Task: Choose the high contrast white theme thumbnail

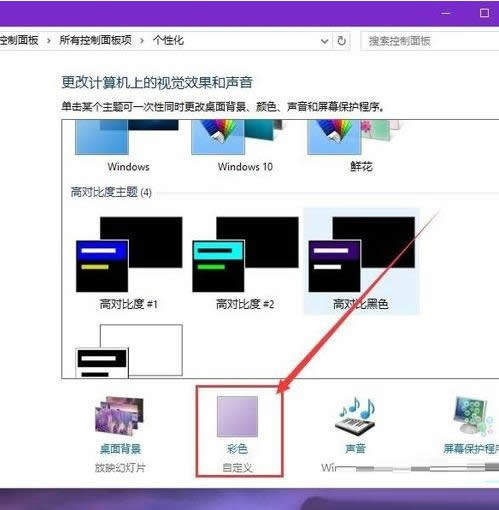Action: coord(129,351)
